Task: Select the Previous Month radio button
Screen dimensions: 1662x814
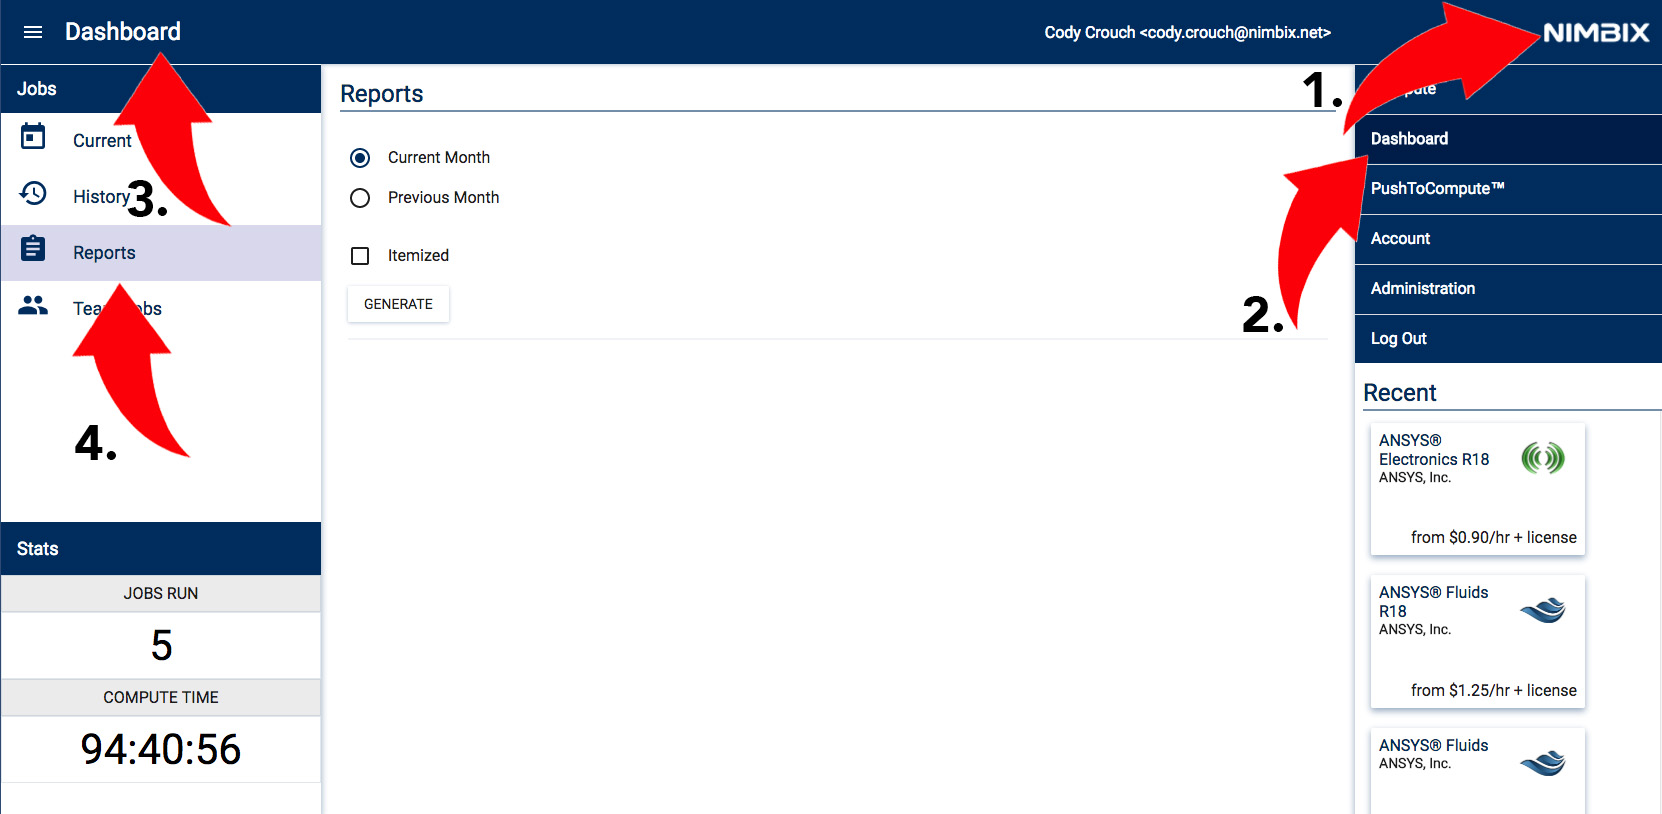Action: pos(360,198)
